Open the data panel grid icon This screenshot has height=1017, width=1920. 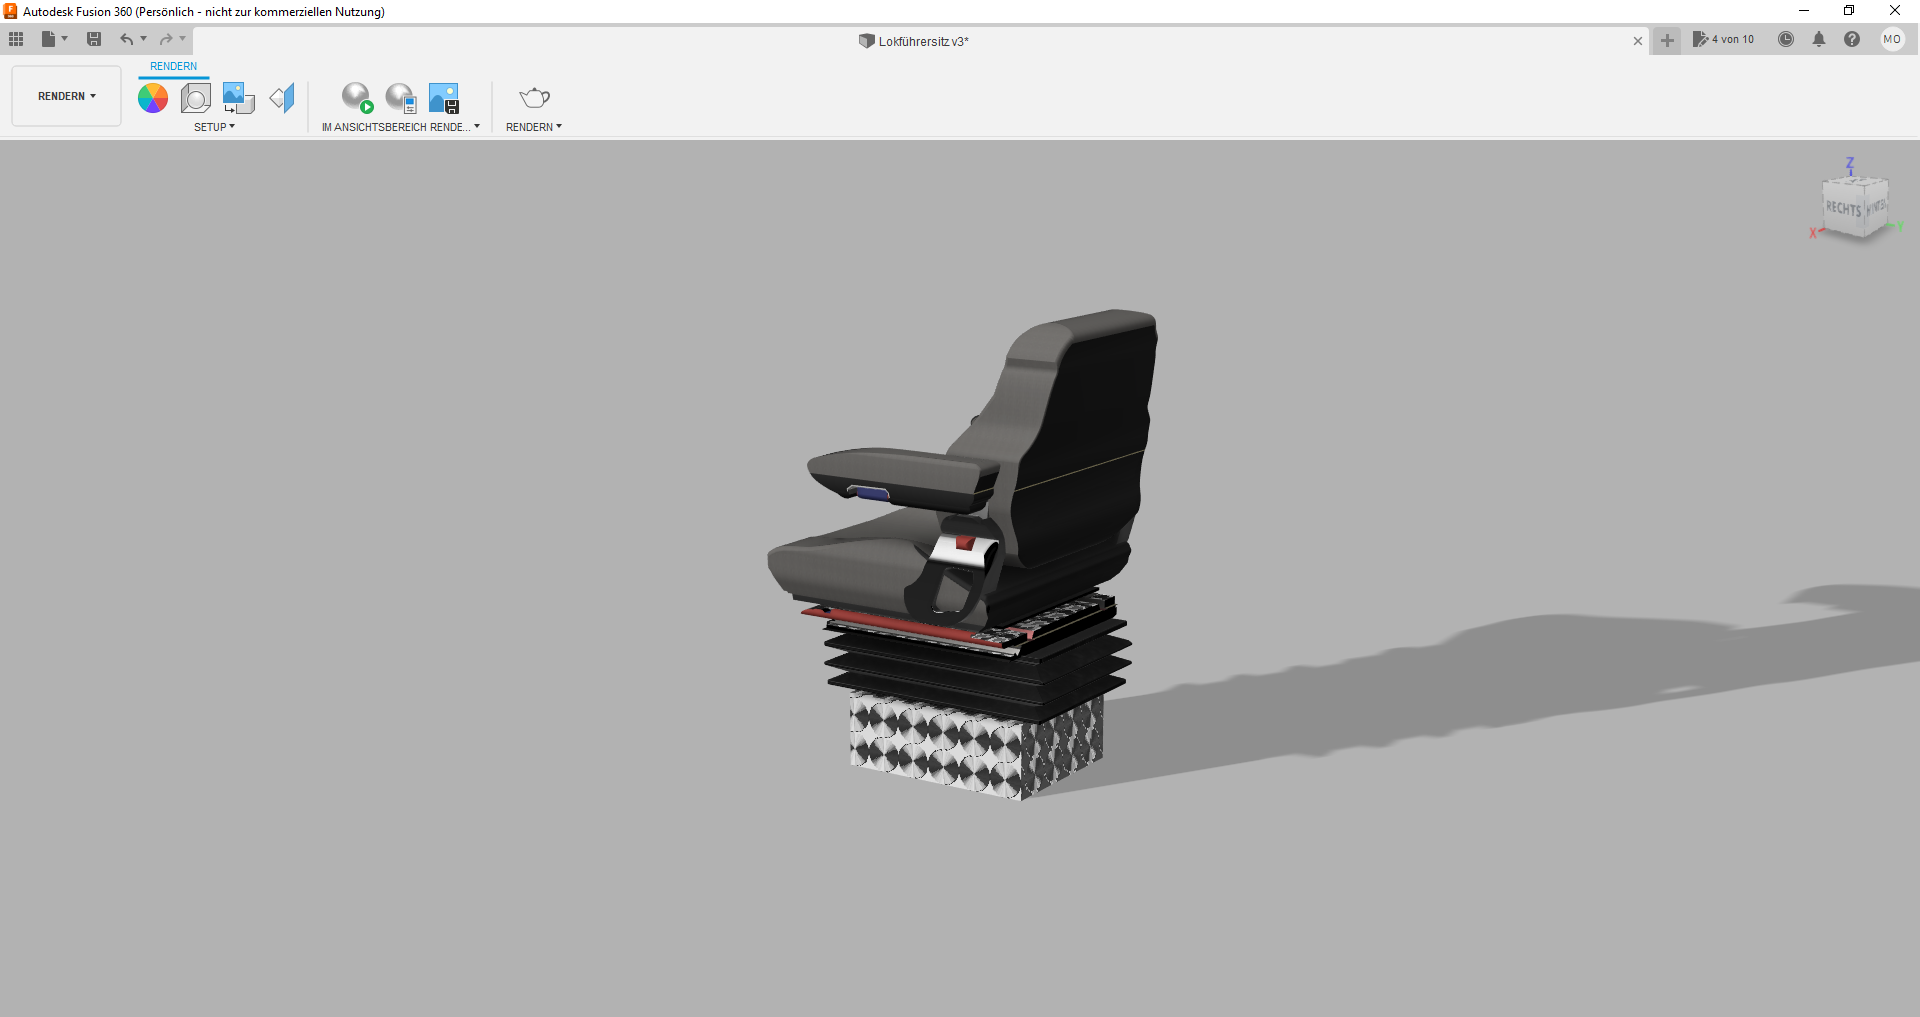[x=16, y=39]
